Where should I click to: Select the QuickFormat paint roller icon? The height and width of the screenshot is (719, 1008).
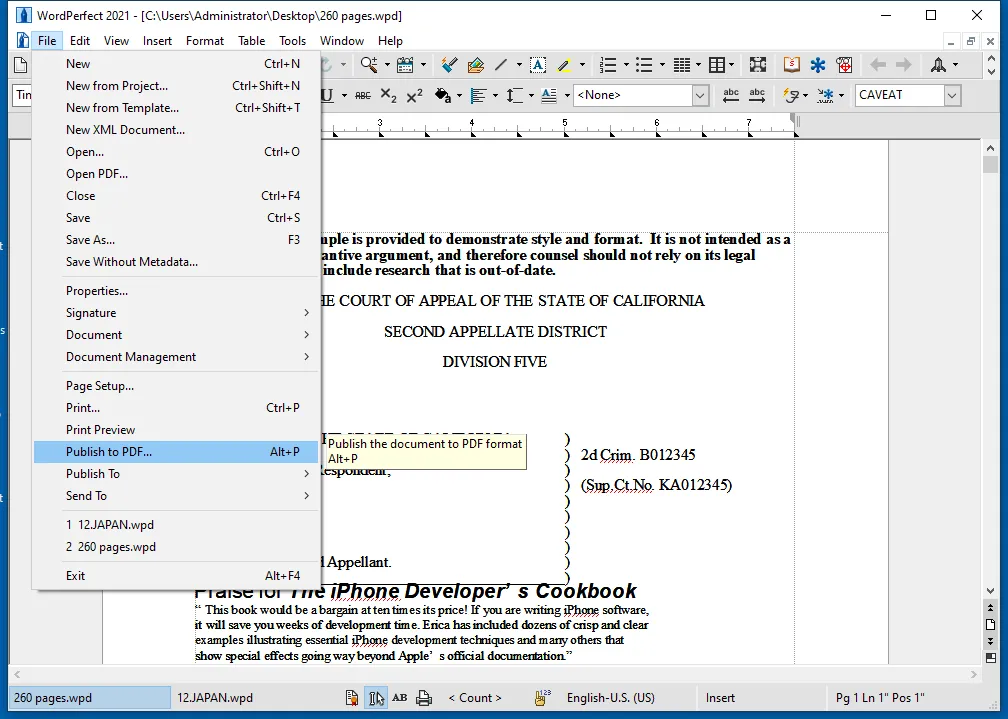(x=449, y=64)
